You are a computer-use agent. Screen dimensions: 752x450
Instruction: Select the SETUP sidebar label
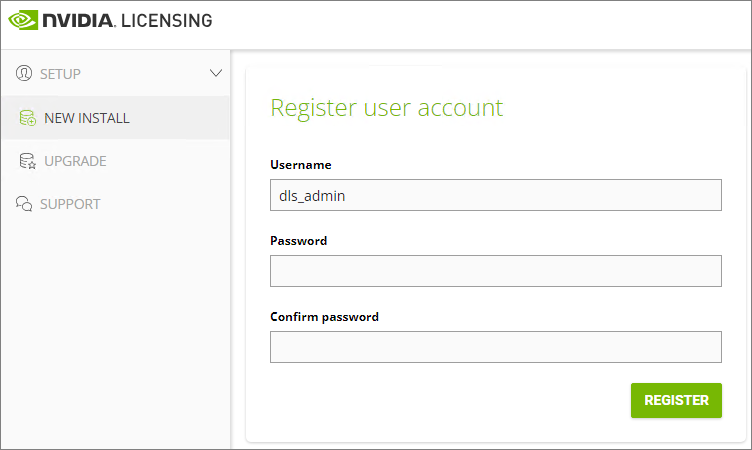pos(60,74)
